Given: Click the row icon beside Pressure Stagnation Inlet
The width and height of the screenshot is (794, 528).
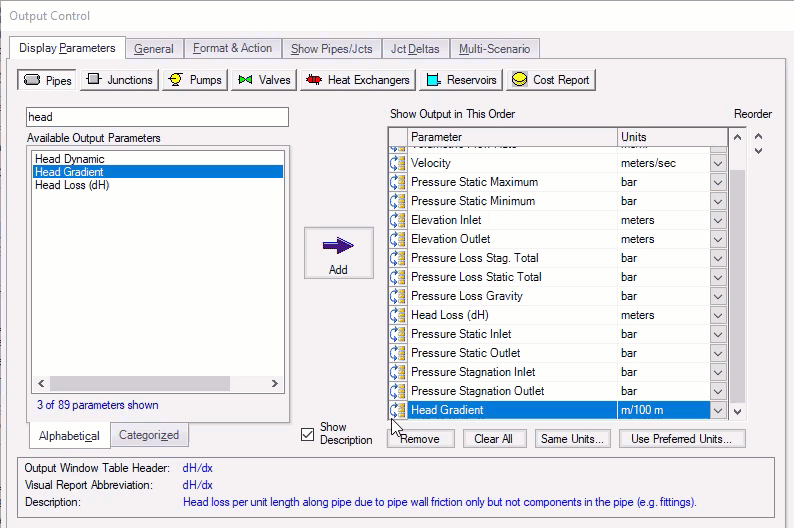Looking at the screenshot, I should (398, 372).
